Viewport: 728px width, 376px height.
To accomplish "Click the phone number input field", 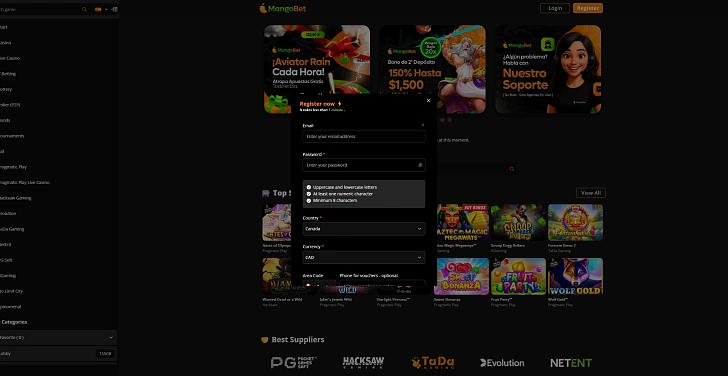I will [382, 284].
